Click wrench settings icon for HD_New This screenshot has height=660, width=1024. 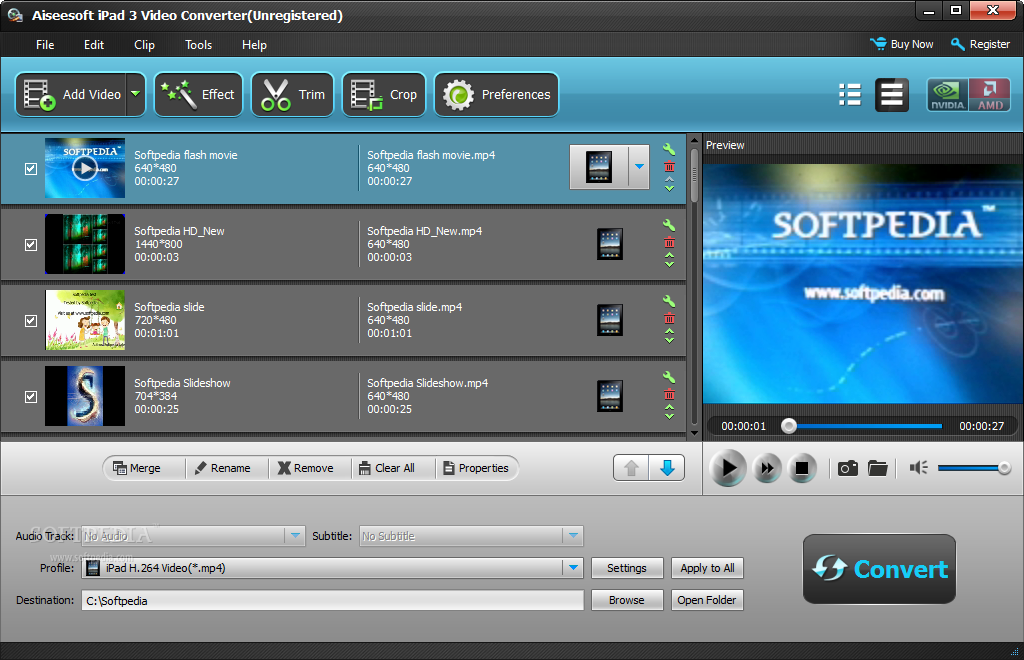click(x=669, y=225)
